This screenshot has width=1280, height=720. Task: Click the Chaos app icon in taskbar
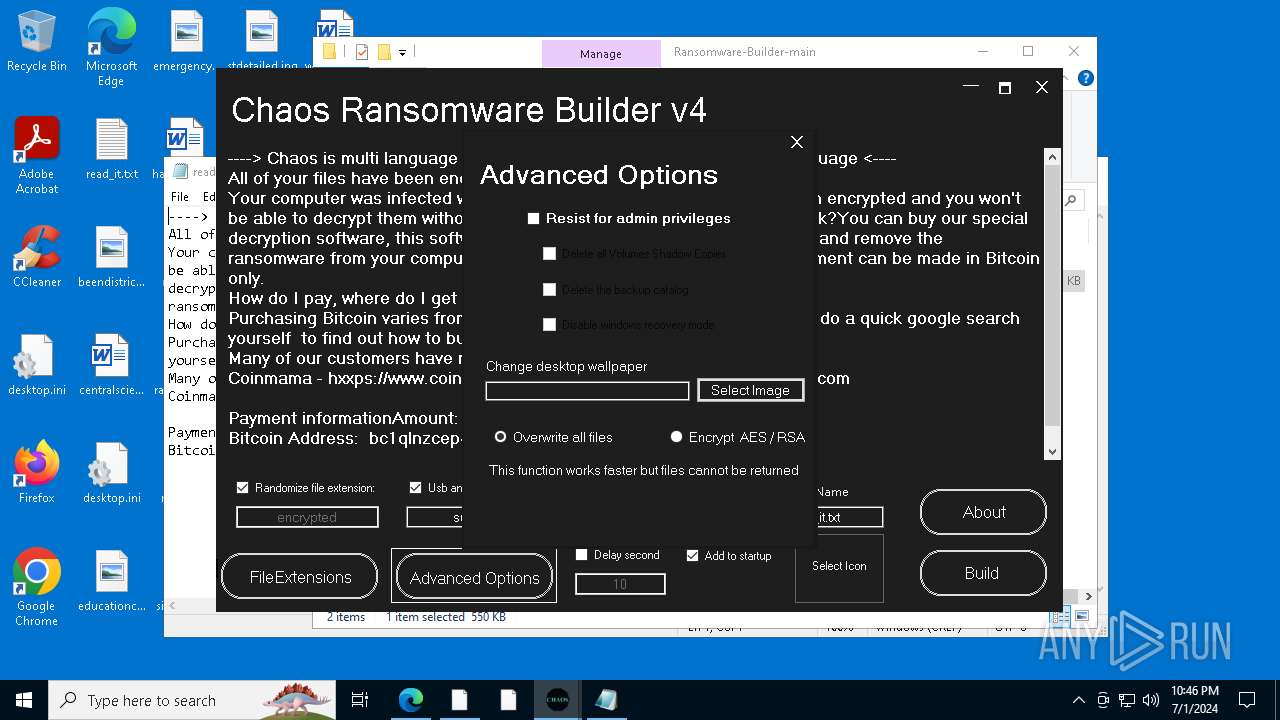pyautogui.click(x=558, y=700)
